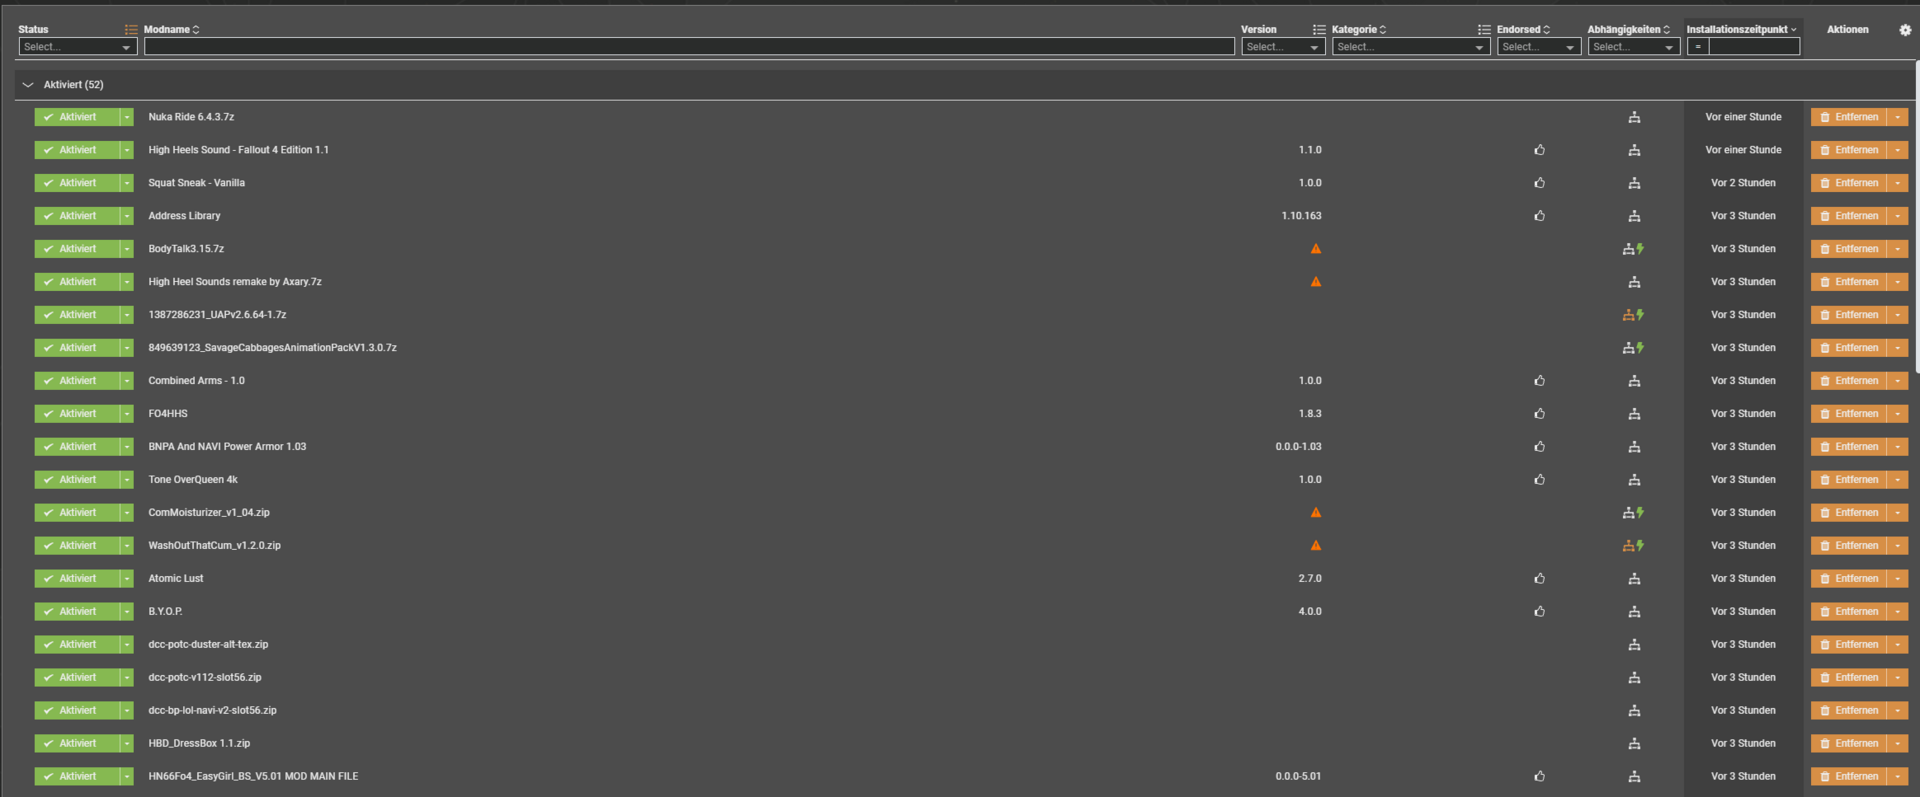Remove Atomic Lust using Entfernen

1849,579
